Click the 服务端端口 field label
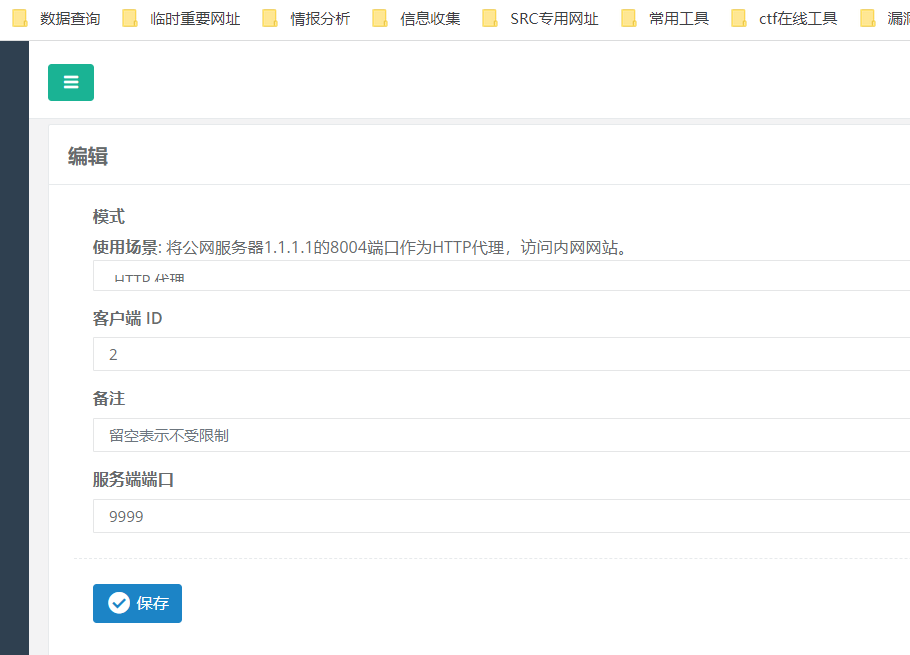 133,479
